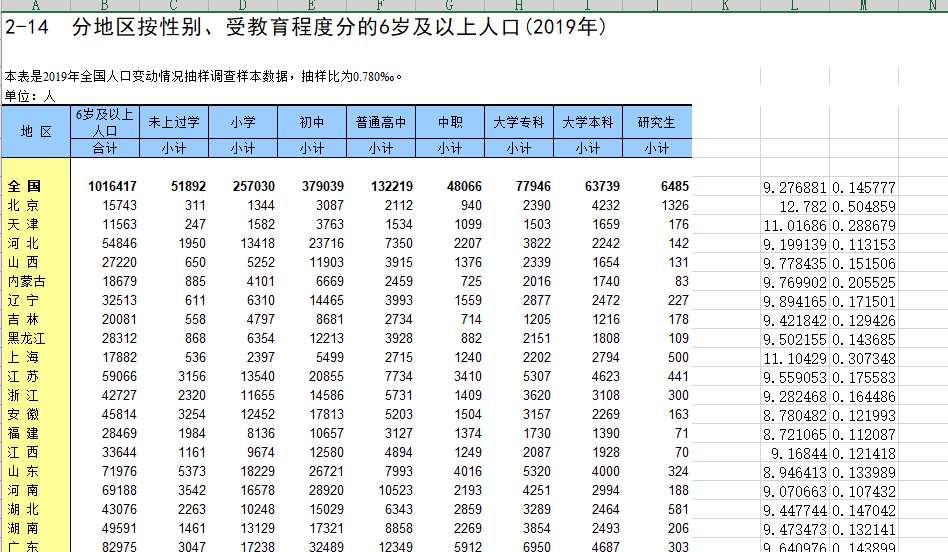Click the 地区 header cell
The width and height of the screenshot is (948, 552).
click(36, 131)
